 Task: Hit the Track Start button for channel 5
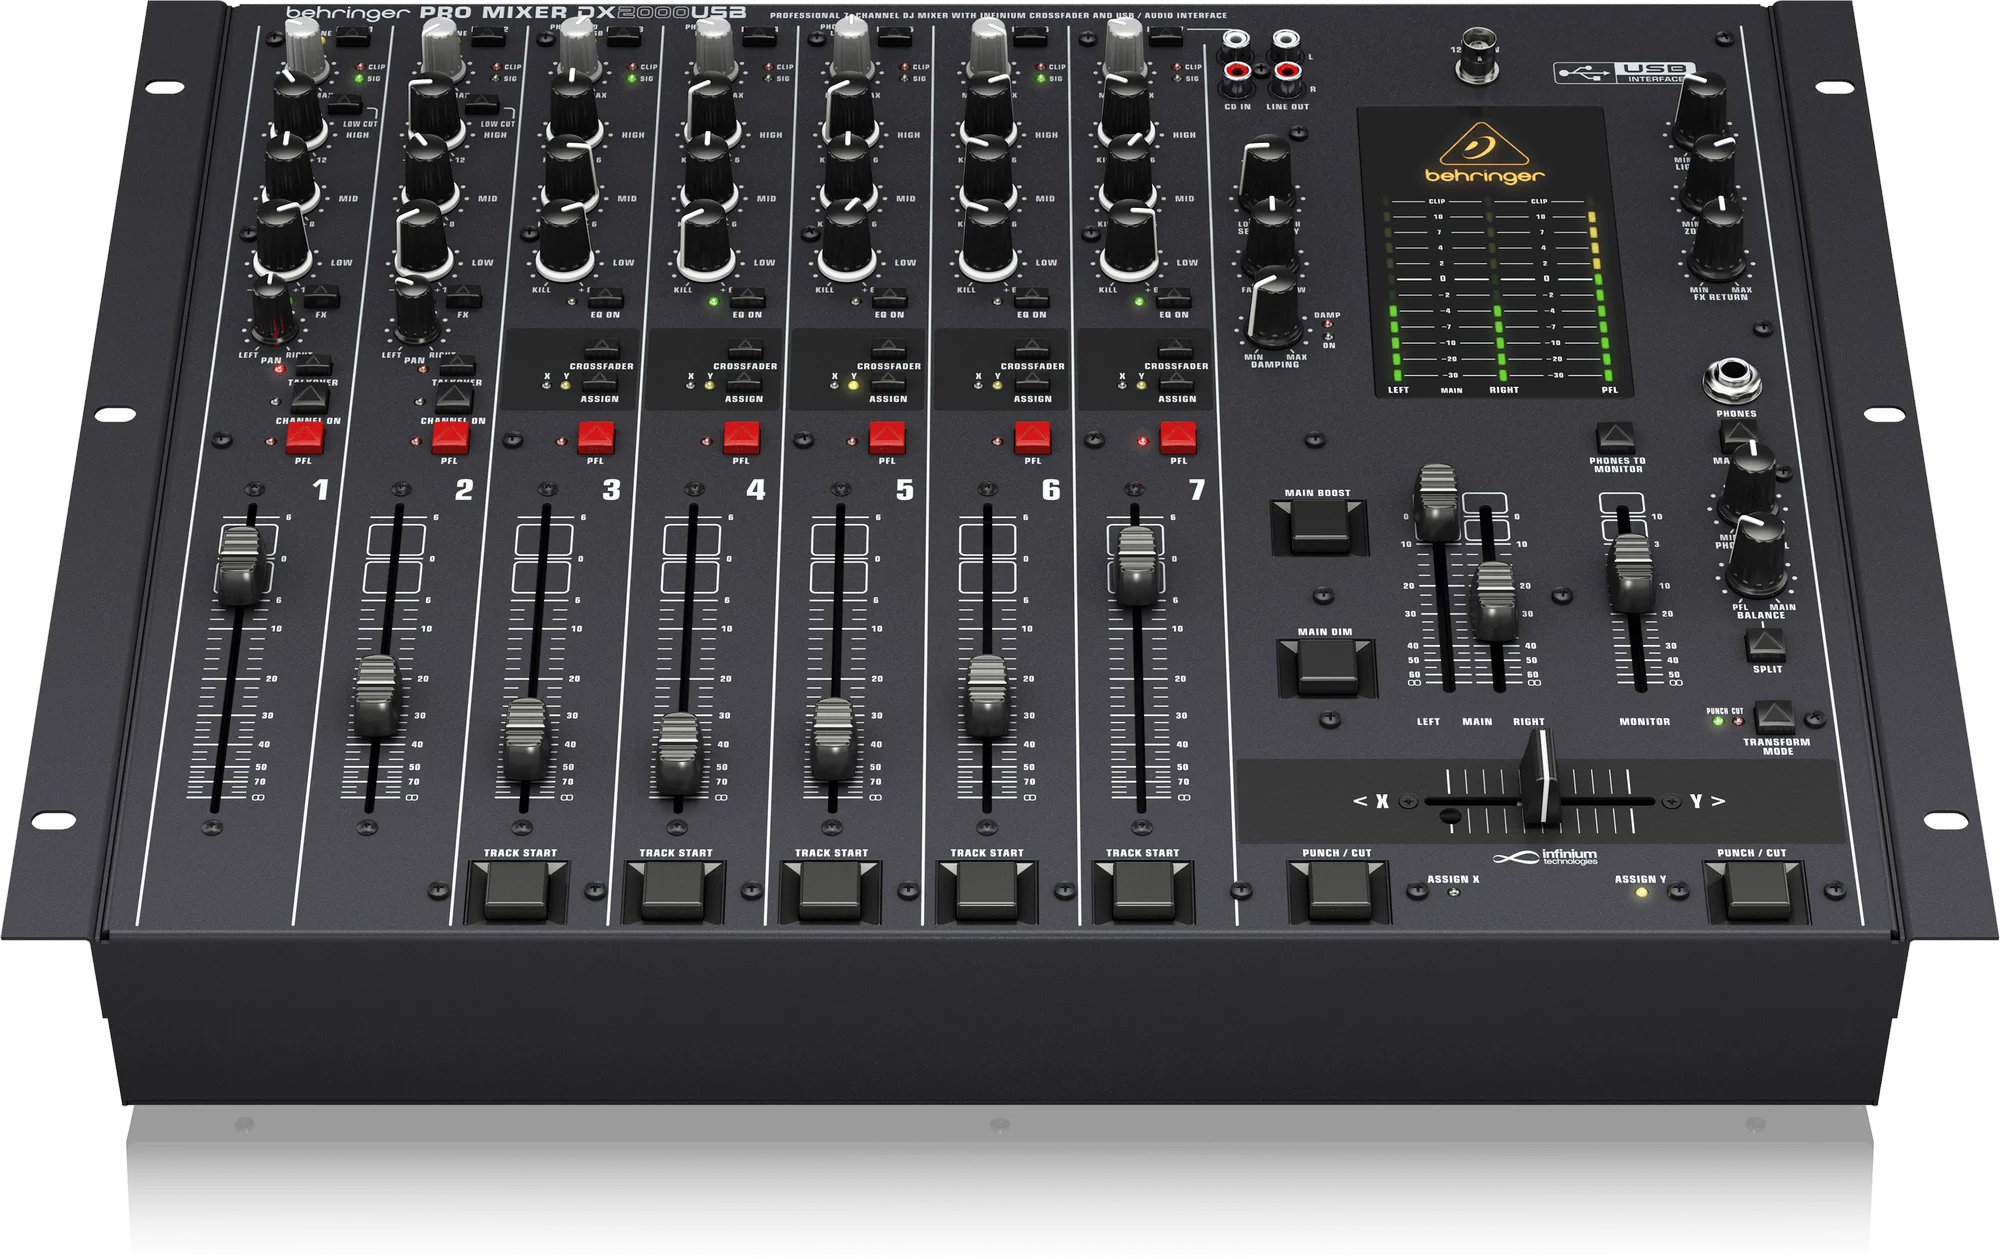pyautogui.click(x=829, y=891)
